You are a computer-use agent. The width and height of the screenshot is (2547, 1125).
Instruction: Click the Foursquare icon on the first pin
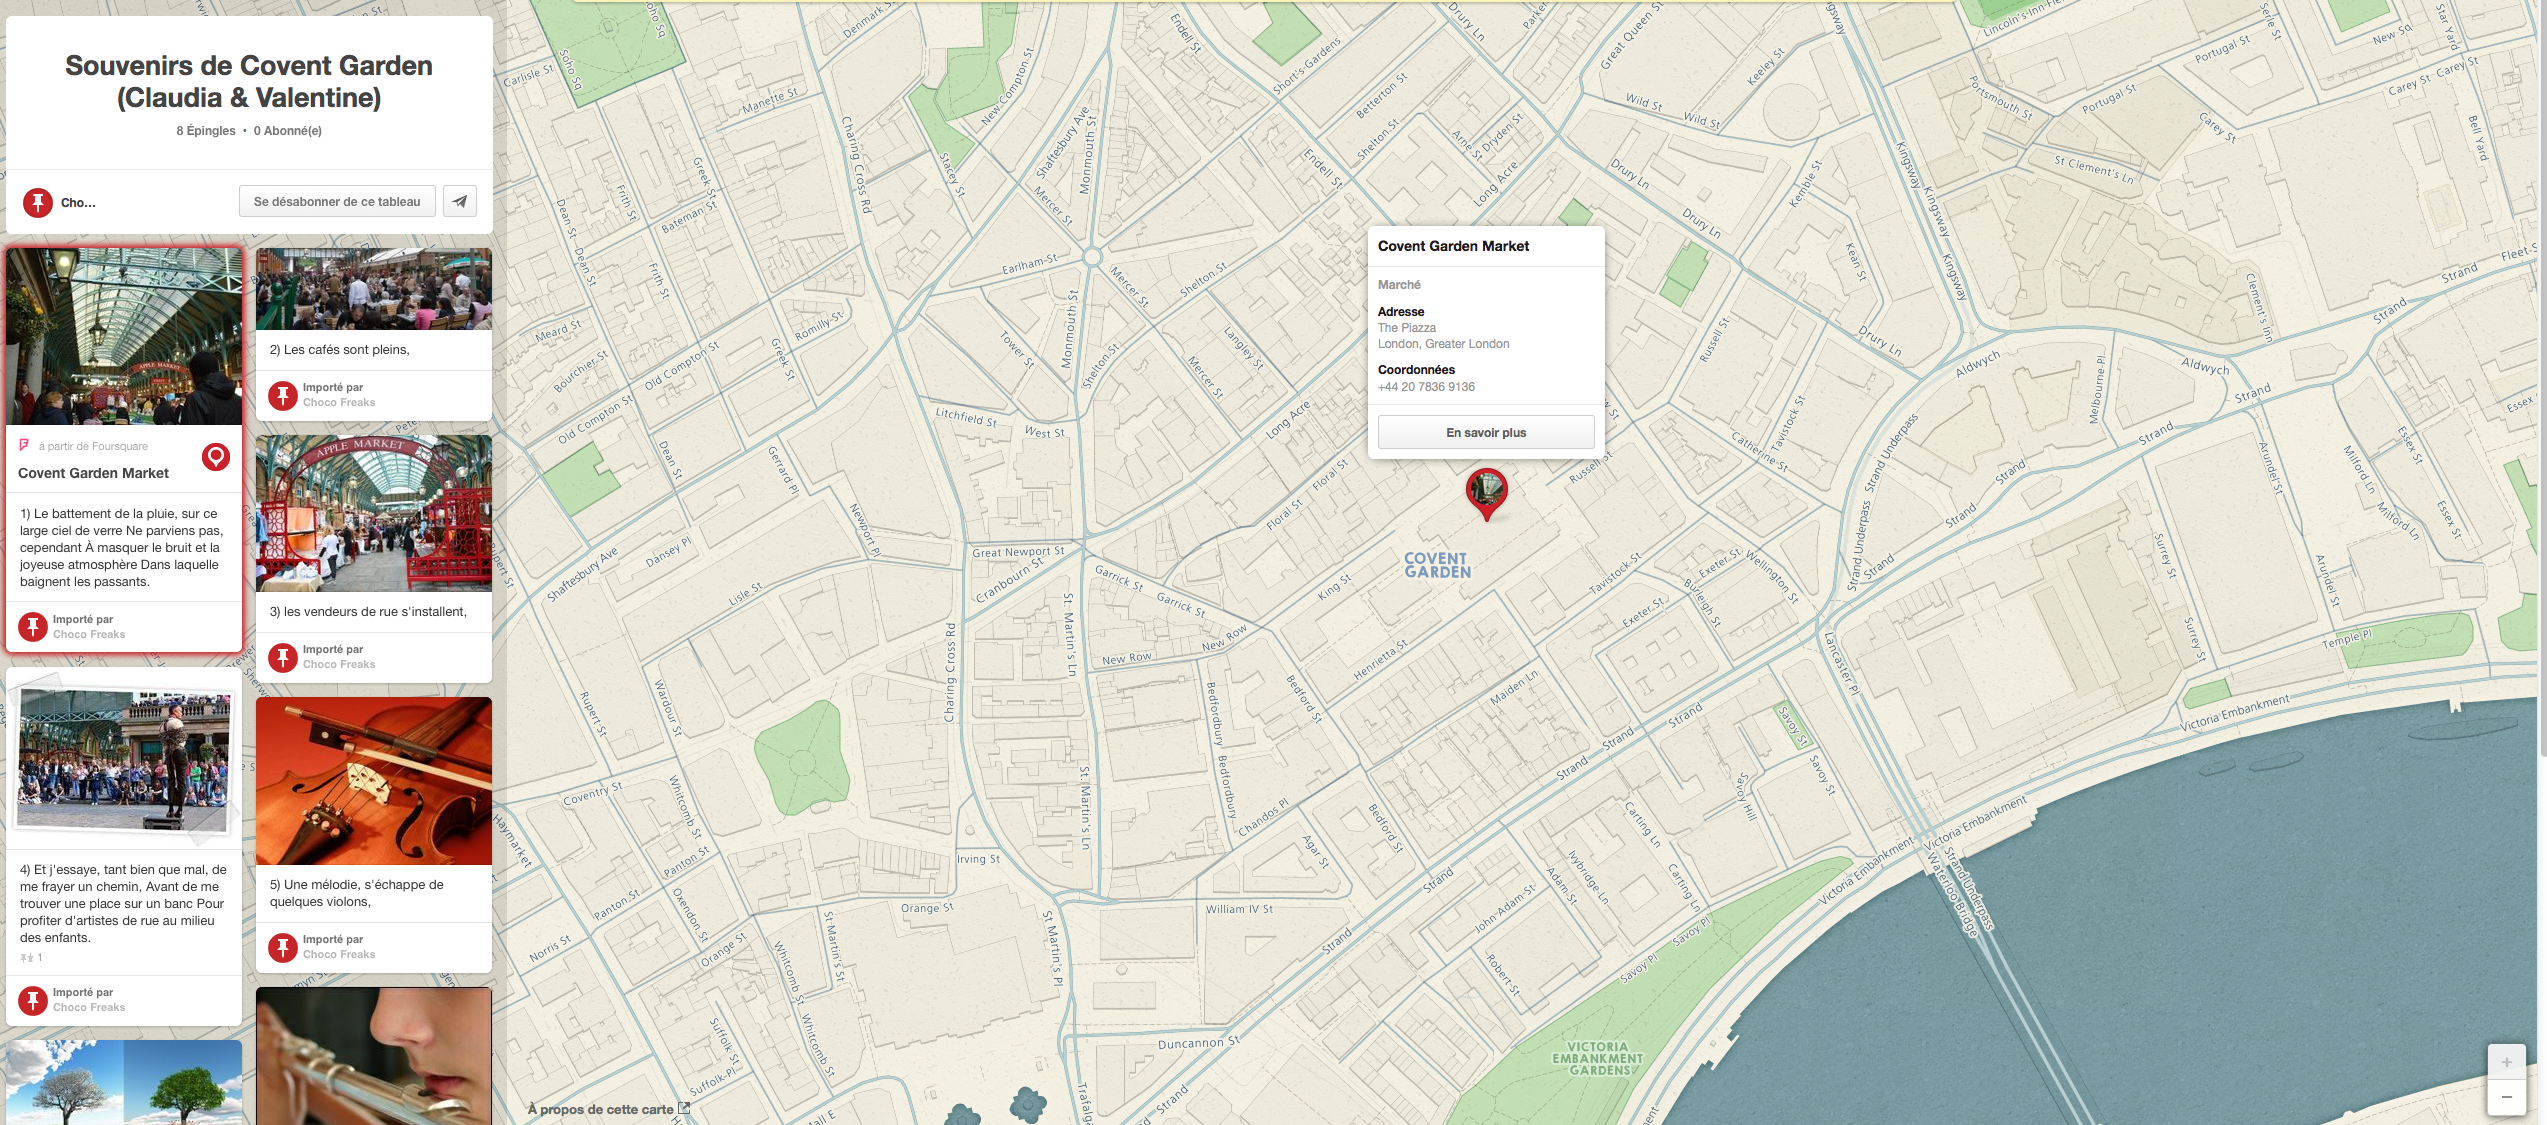point(24,446)
